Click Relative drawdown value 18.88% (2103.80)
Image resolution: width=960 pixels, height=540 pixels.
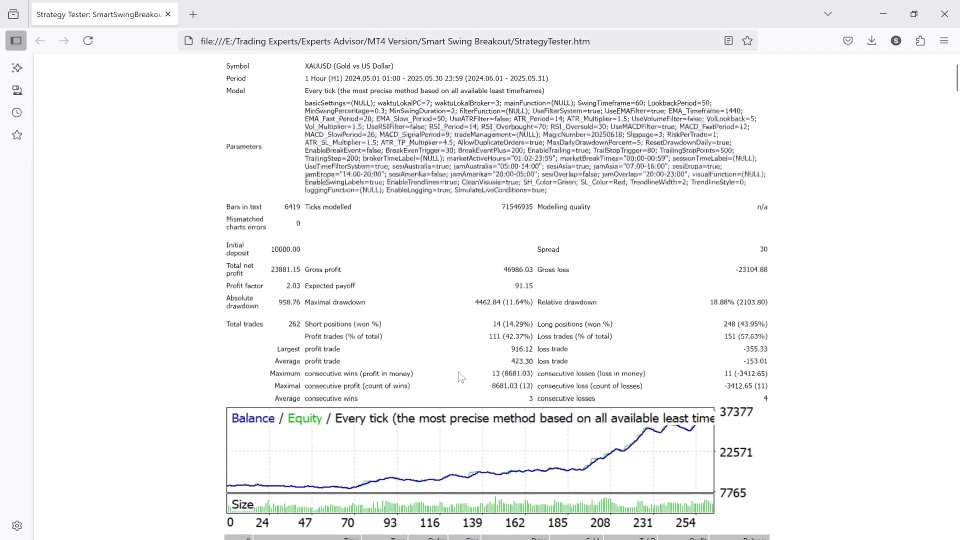(x=738, y=302)
